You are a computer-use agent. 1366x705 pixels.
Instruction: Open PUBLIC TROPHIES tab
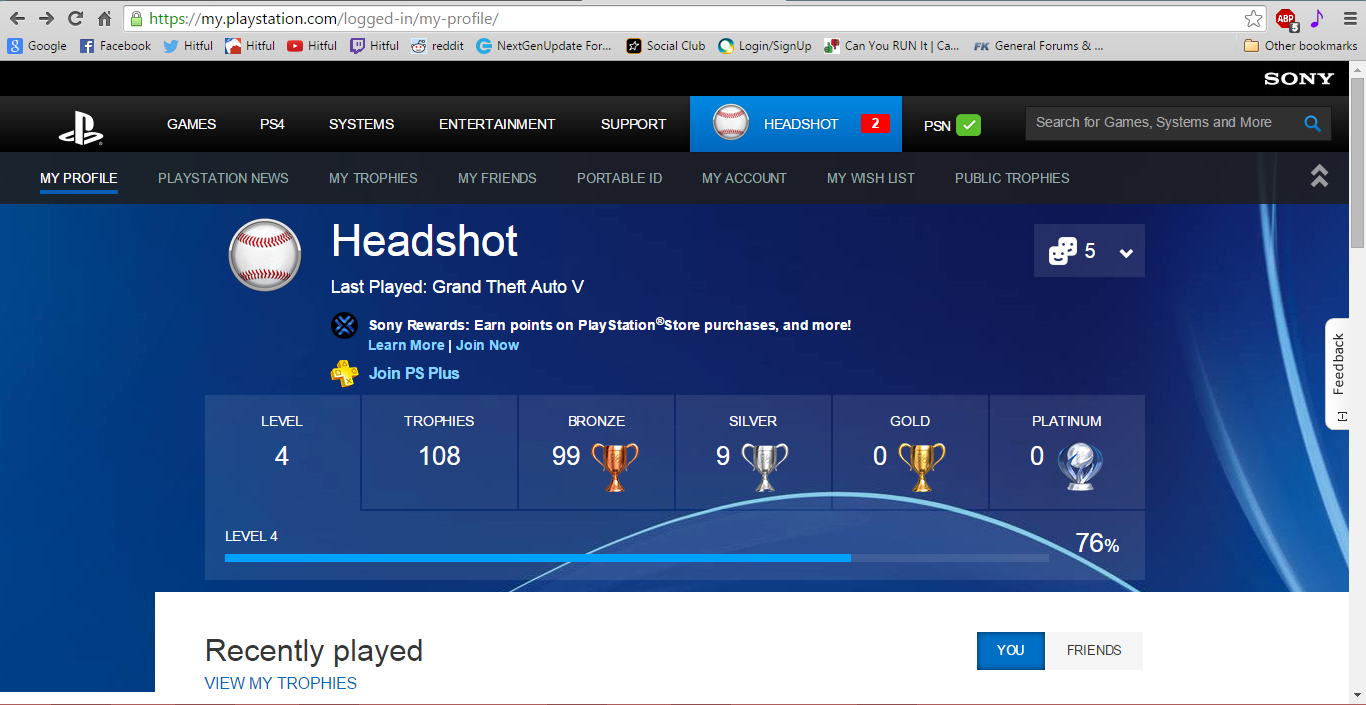[x=1012, y=178]
